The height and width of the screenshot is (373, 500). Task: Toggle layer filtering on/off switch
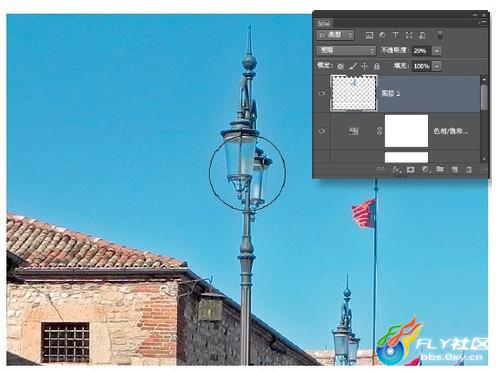tap(440, 35)
